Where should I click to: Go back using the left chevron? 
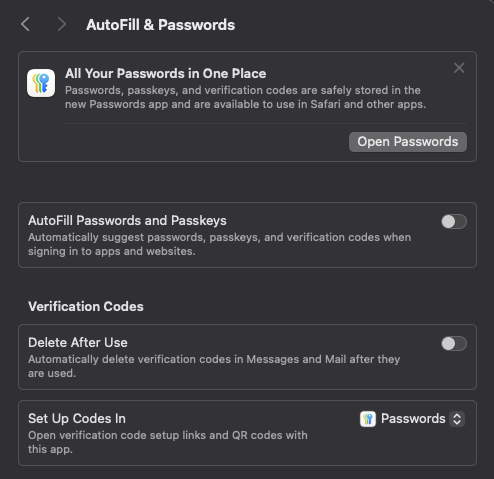coord(26,24)
